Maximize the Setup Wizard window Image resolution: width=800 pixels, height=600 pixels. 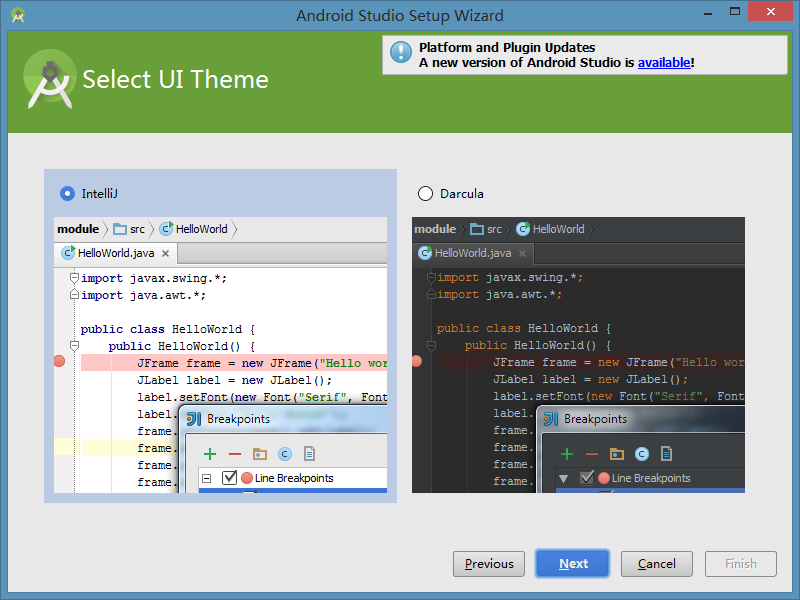click(735, 11)
